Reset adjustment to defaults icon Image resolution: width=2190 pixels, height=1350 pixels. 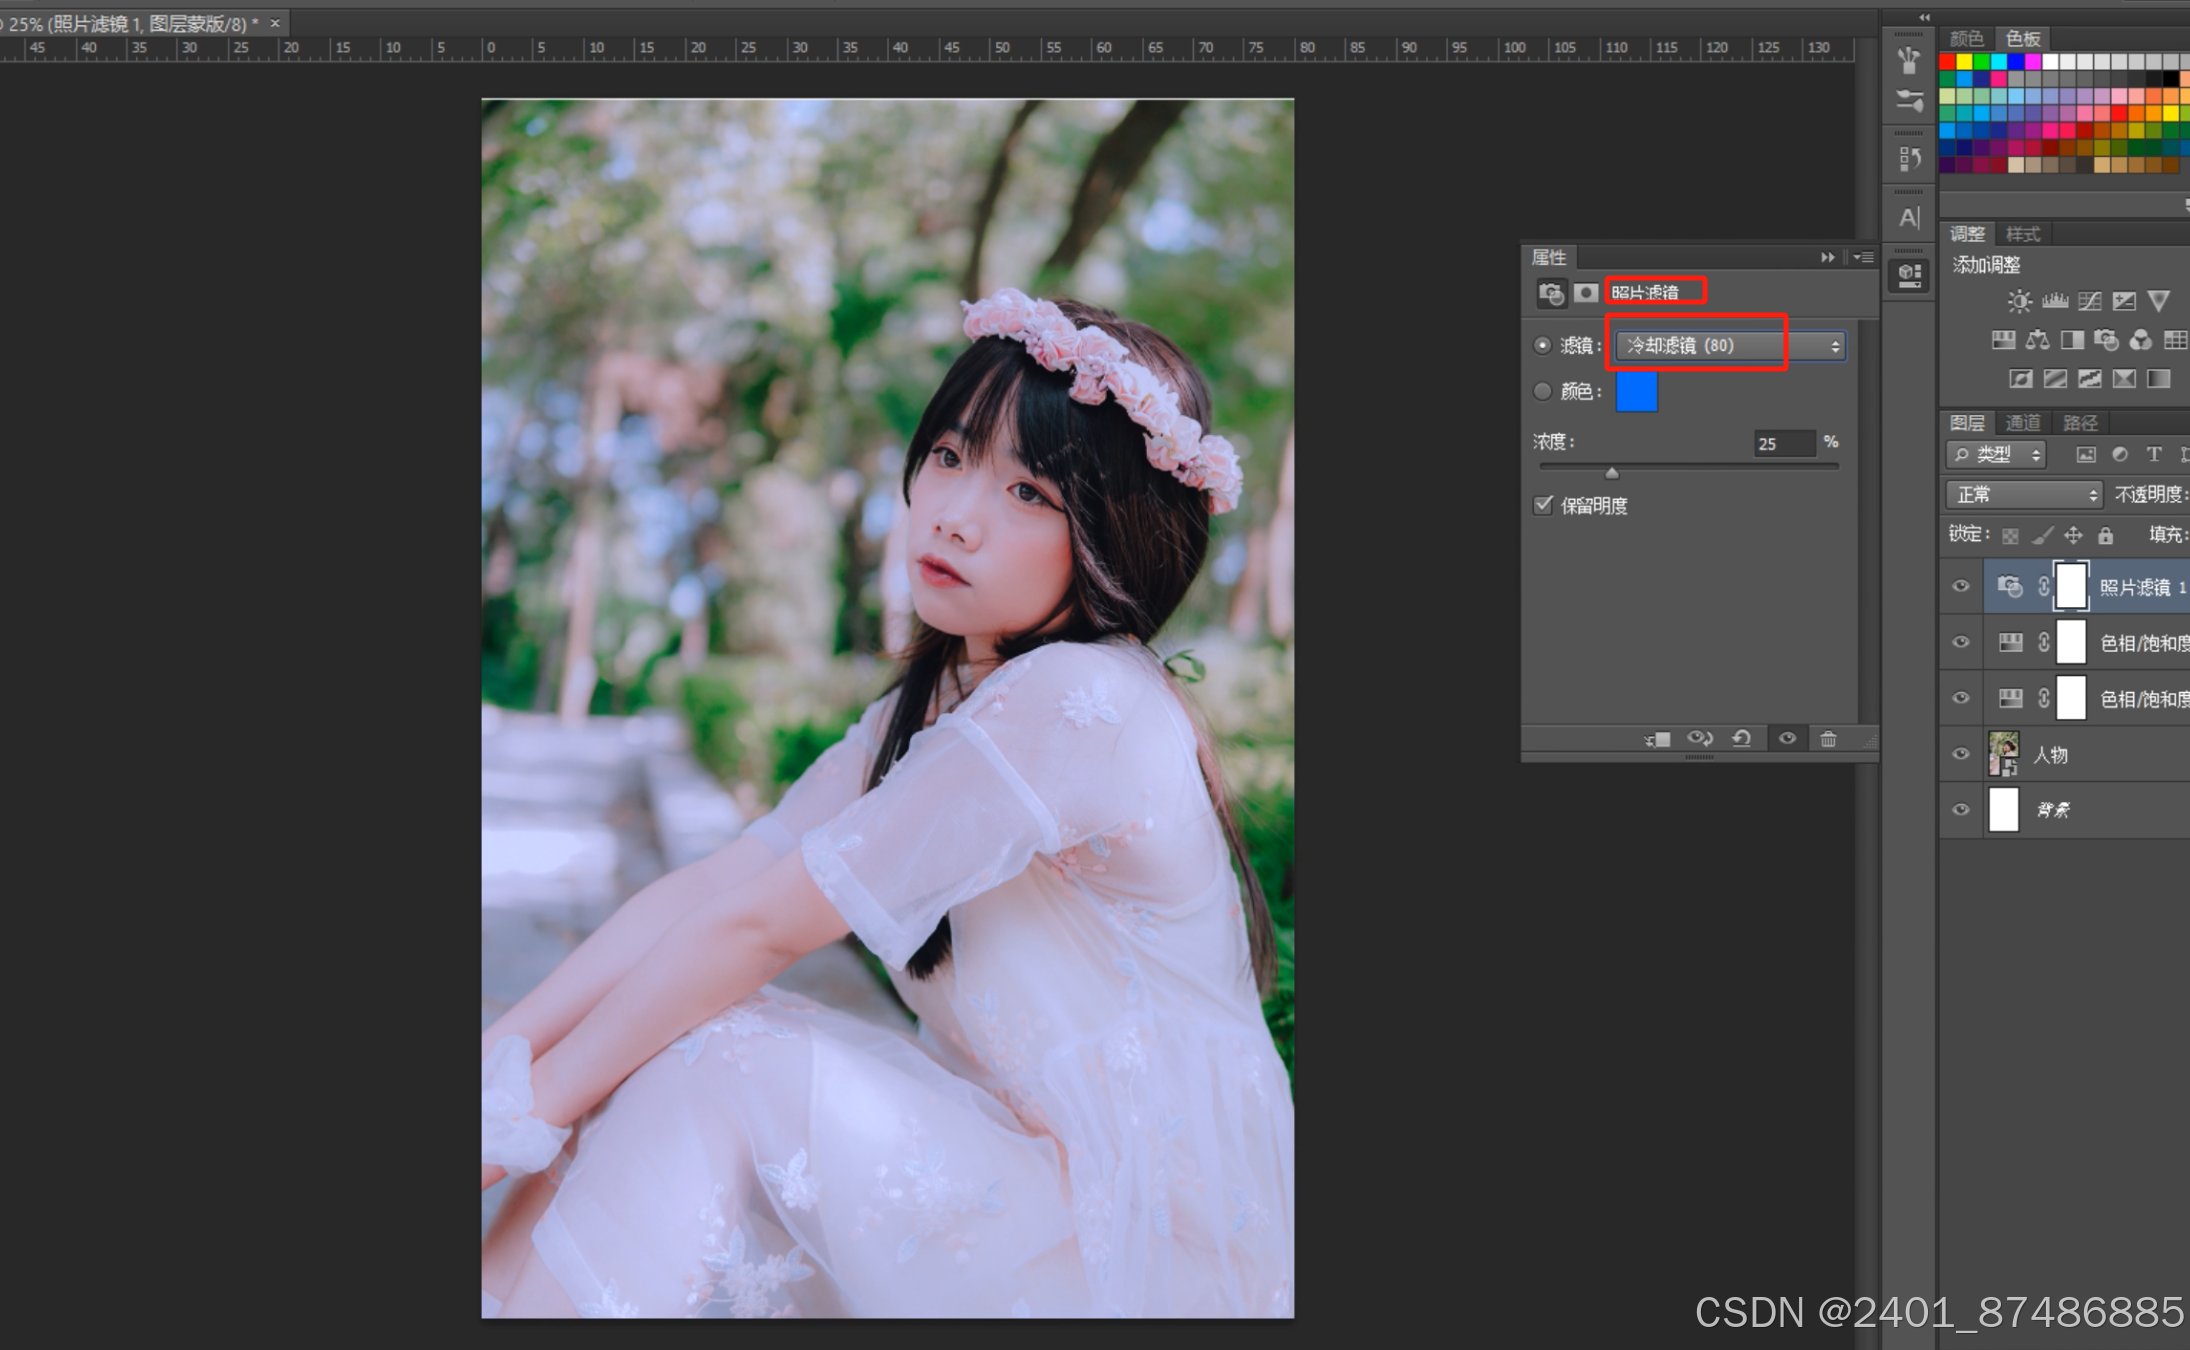(x=1742, y=739)
